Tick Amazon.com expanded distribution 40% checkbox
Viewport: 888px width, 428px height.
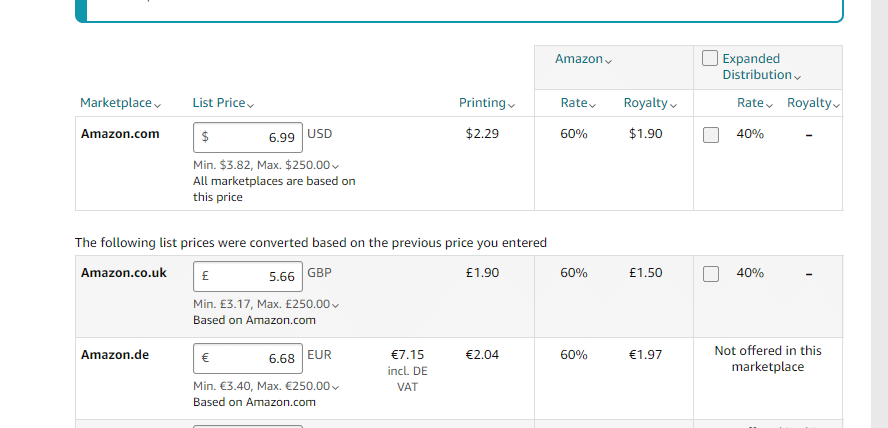point(711,135)
